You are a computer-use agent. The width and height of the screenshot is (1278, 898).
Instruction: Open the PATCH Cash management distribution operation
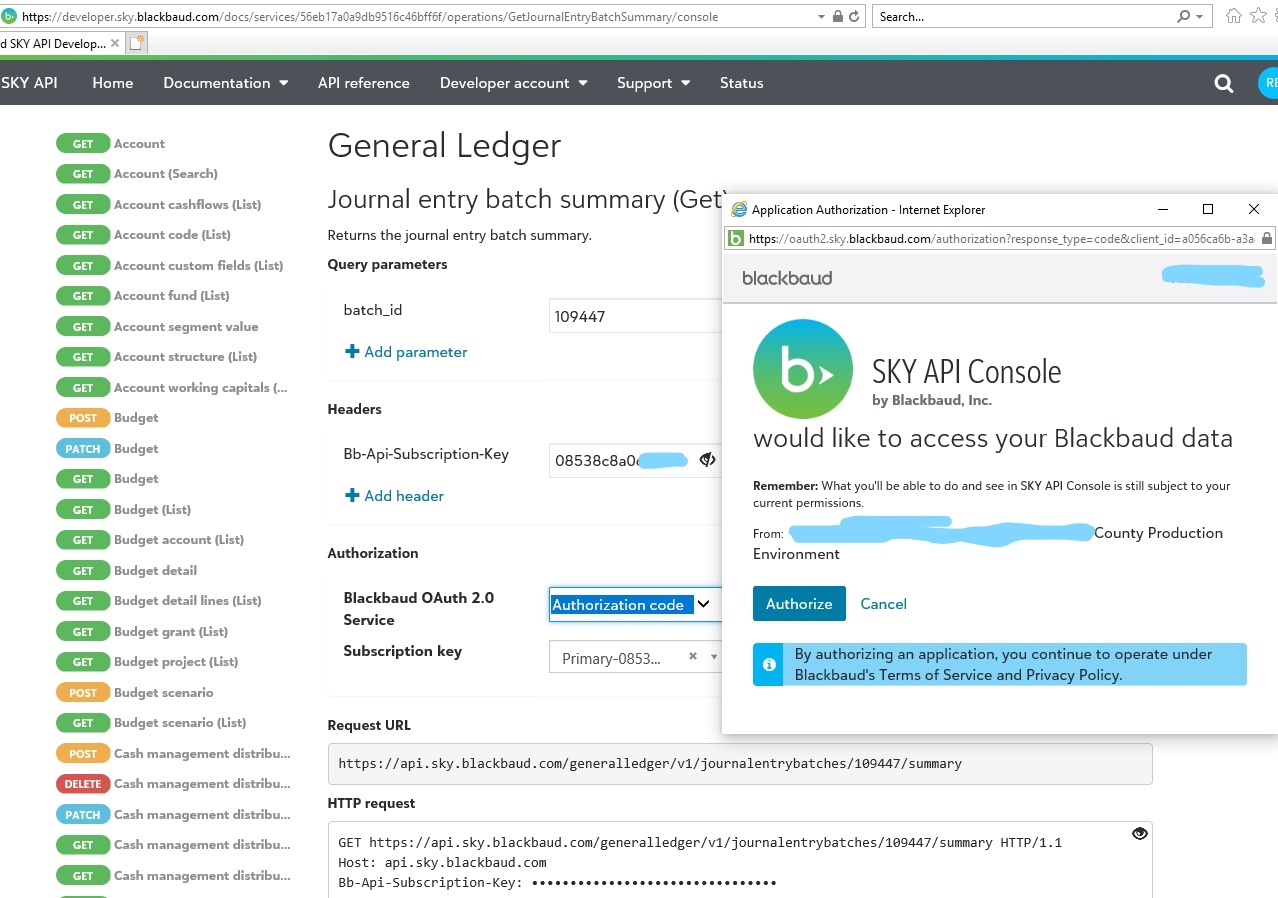(173, 815)
